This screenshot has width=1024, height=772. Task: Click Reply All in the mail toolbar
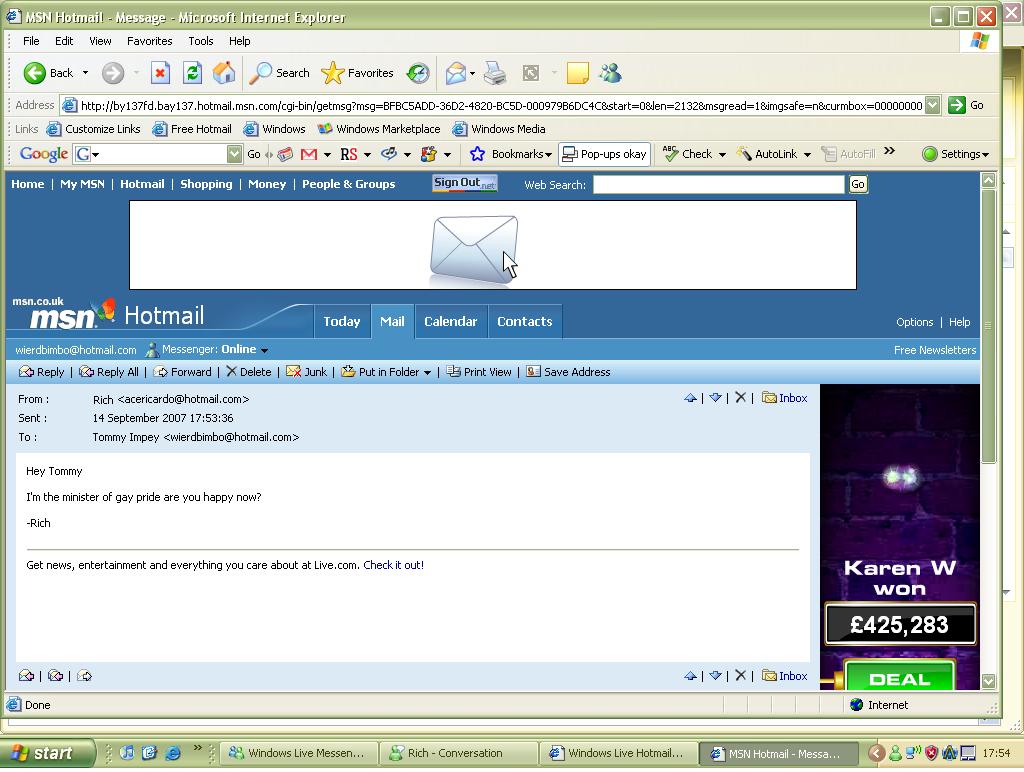[x=109, y=372]
